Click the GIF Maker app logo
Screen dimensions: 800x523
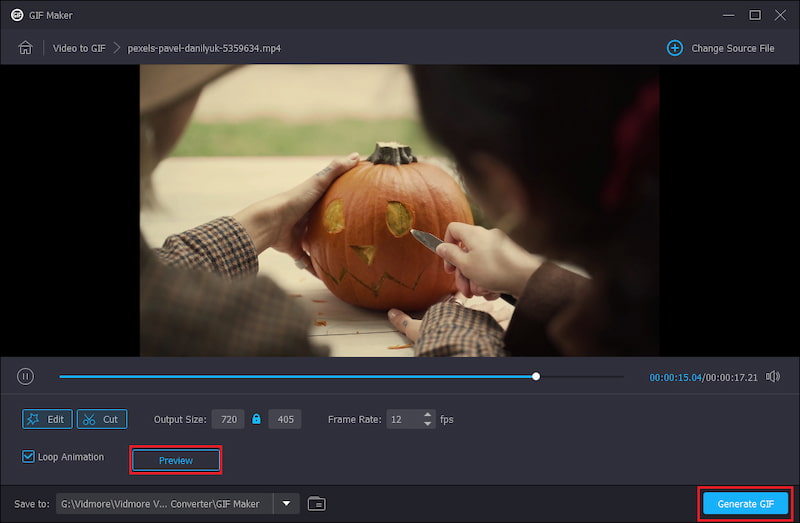[x=17, y=15]
